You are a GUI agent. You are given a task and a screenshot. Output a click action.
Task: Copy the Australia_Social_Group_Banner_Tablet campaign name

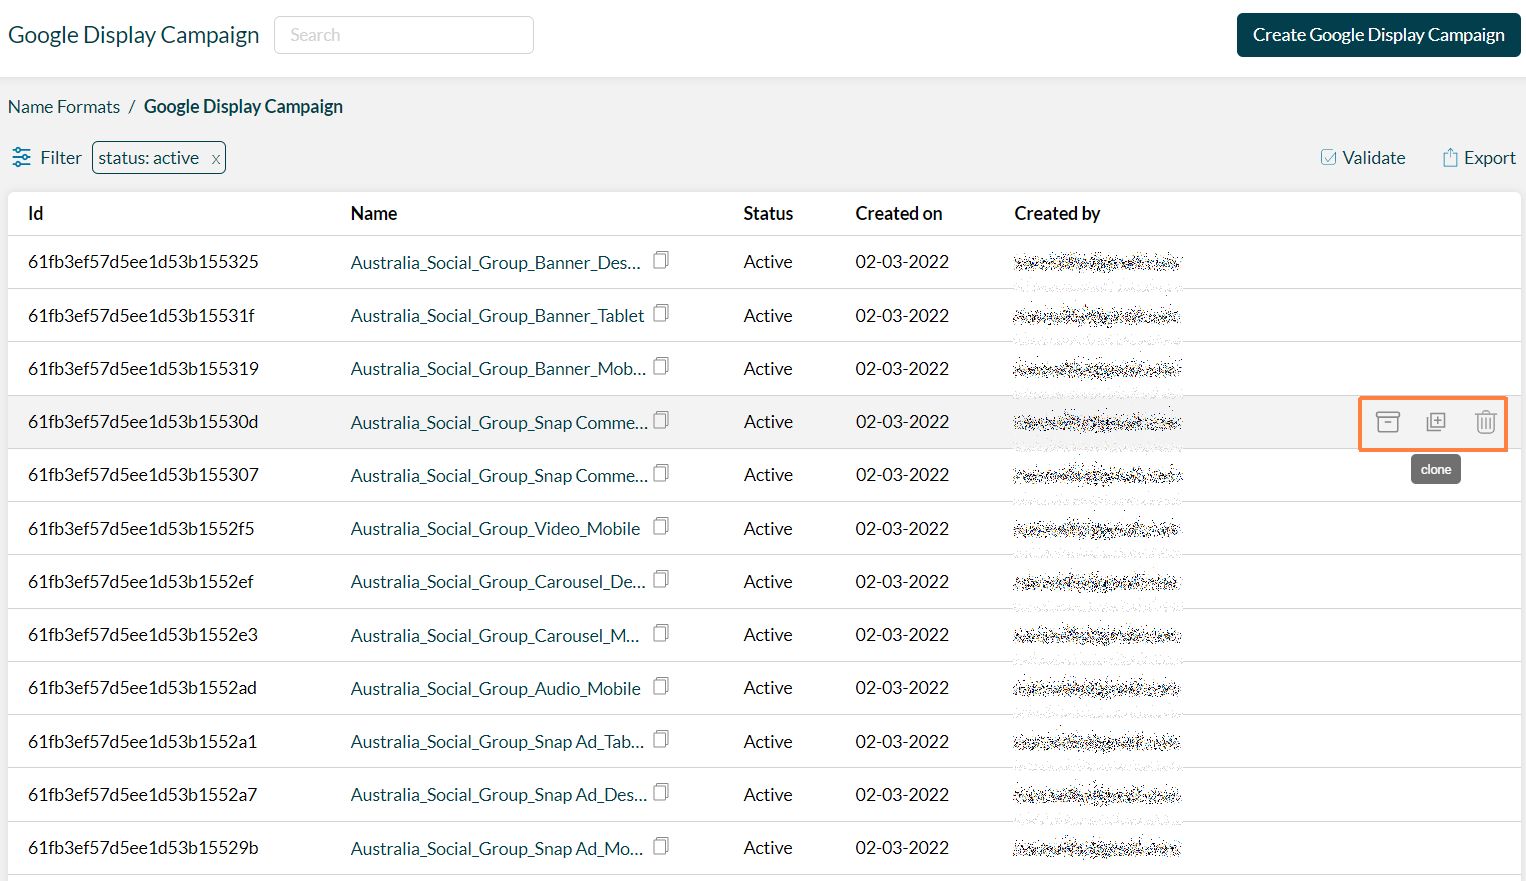pos(661,312)
